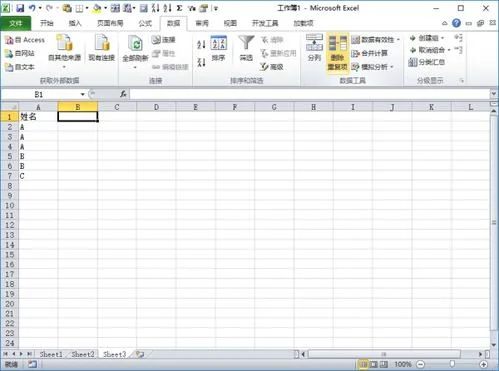Switch to the 开发工具 (Developer) tab
The width and height of the screenshot is (499, 371).
point(265,23)
